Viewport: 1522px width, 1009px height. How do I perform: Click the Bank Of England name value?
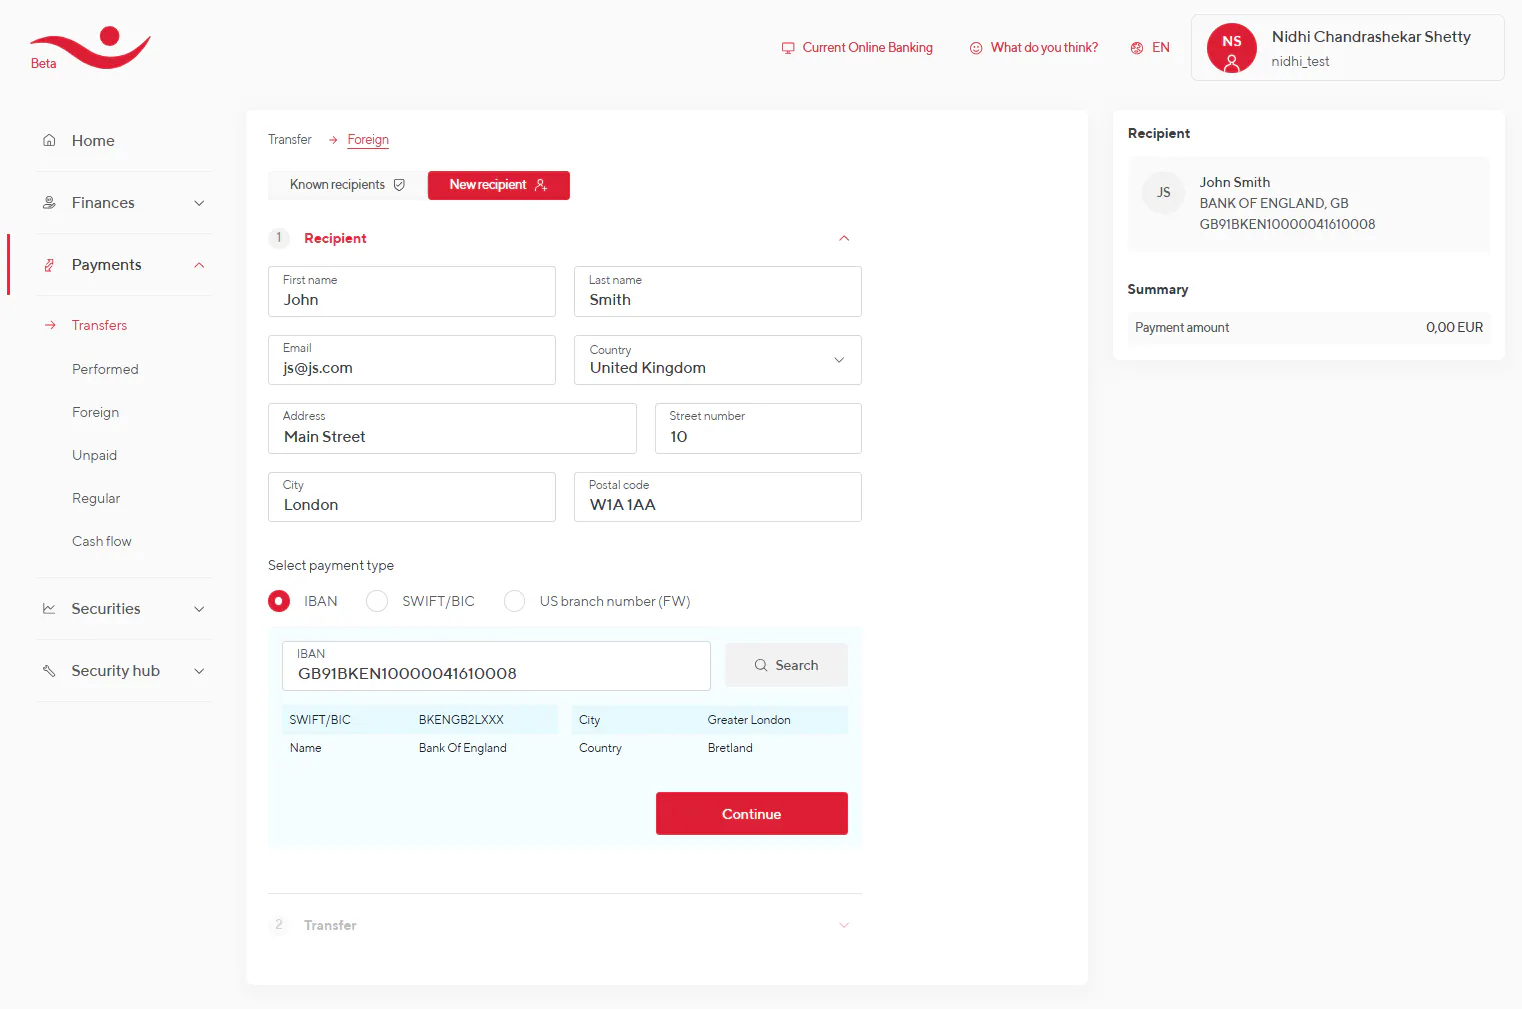pos(462,748)
